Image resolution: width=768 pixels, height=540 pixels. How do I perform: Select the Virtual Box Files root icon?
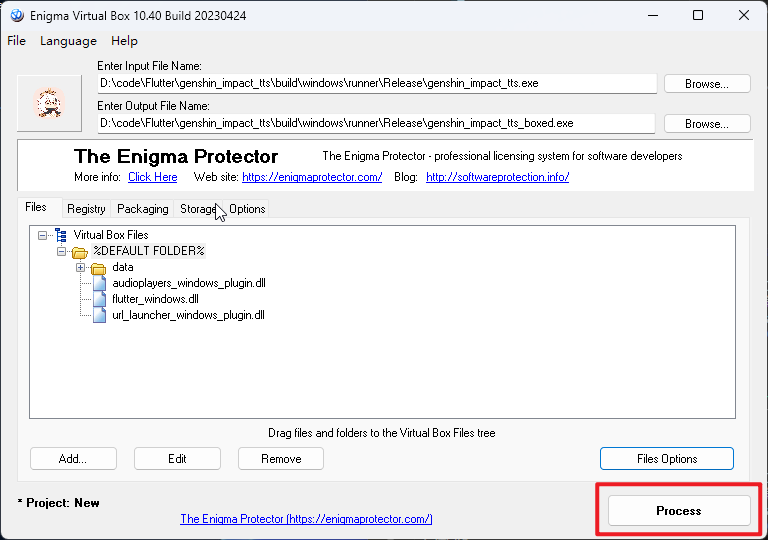point(61,235)
